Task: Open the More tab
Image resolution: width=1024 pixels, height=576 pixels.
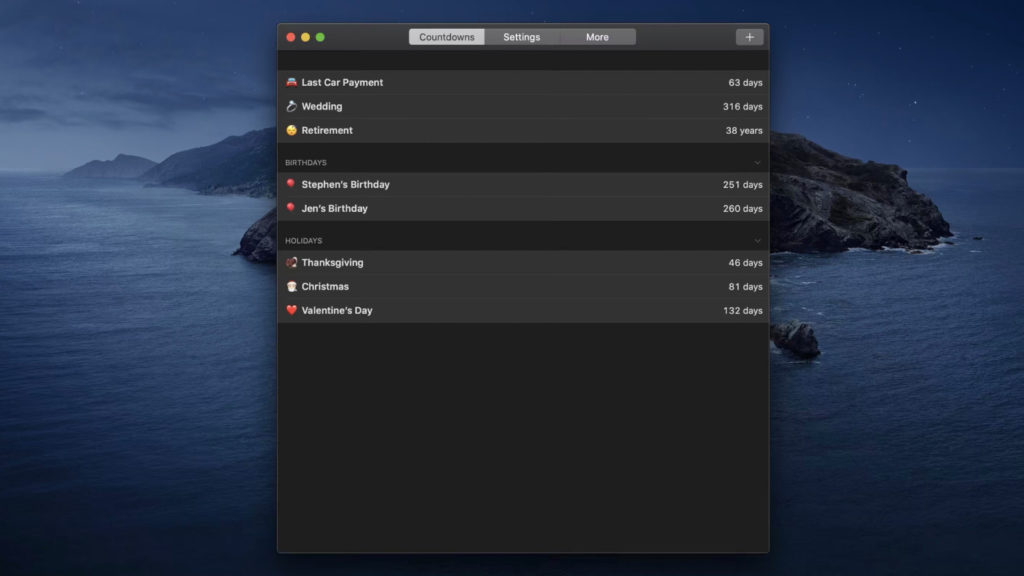Action: coord(597,36)
